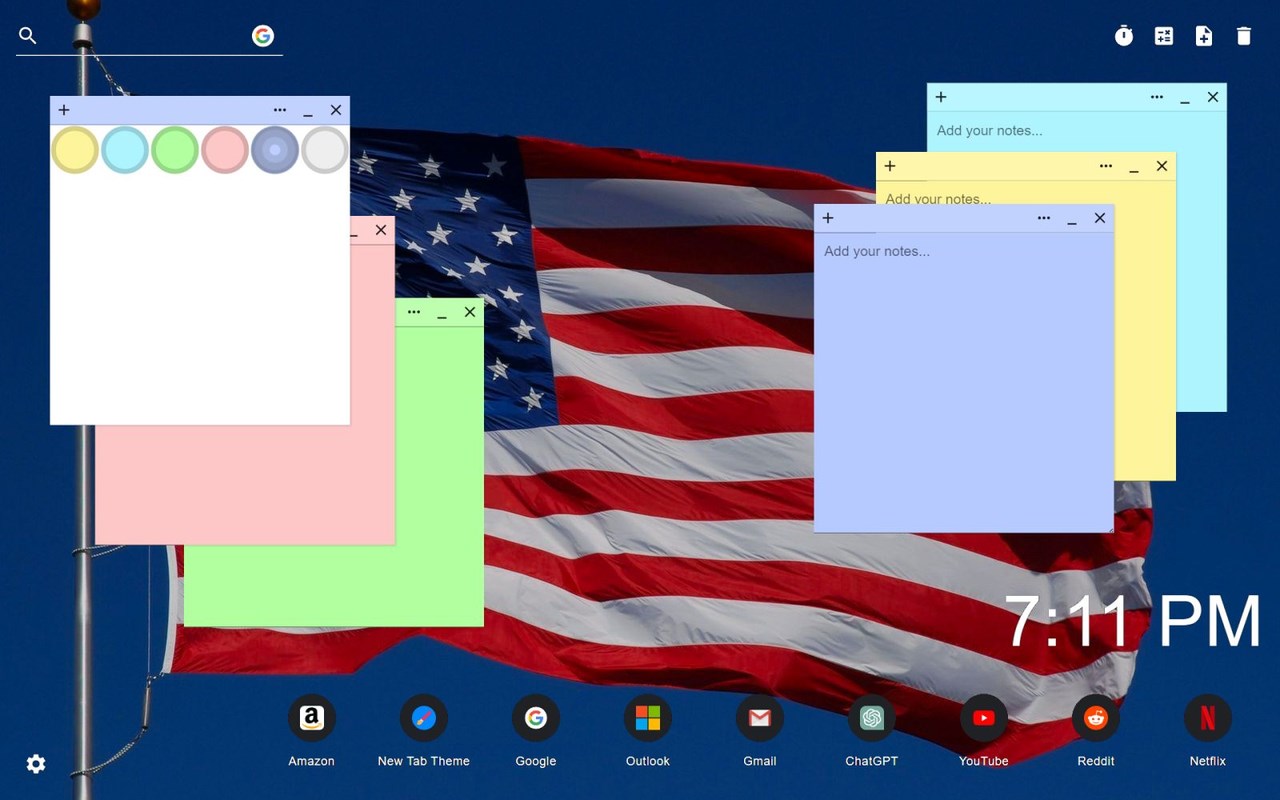Open three-dots menu on yellow note
This screenshot has width=1280, height=800.
(x=1106, y=166)
